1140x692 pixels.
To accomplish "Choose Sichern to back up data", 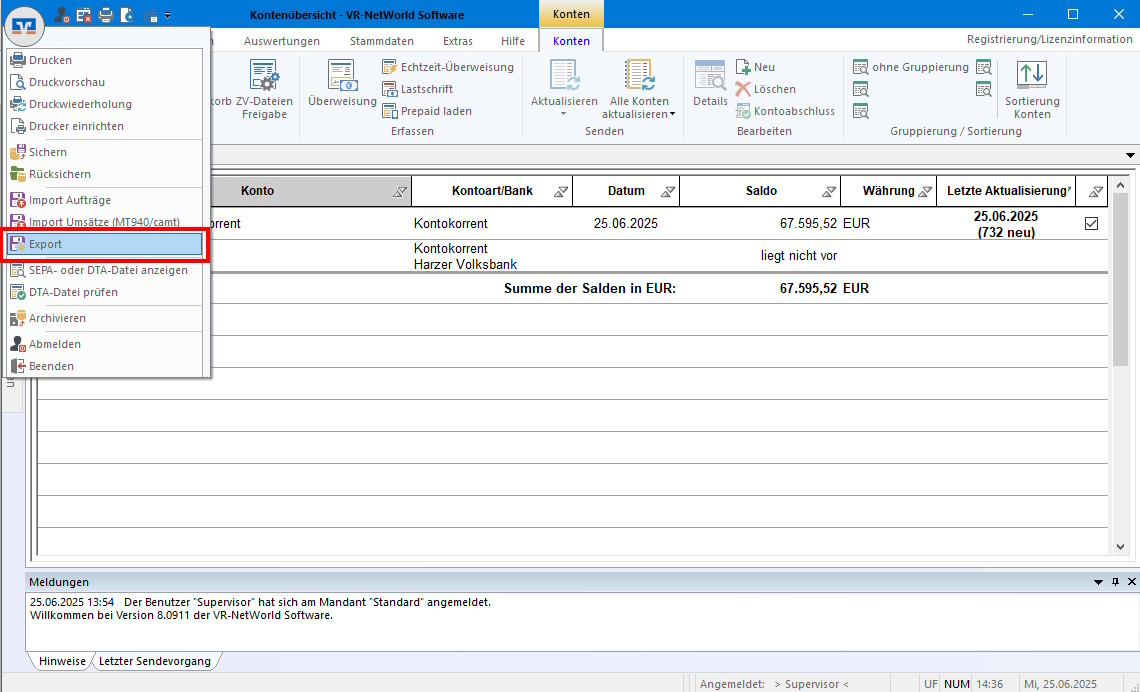I will tap(105, 152).
